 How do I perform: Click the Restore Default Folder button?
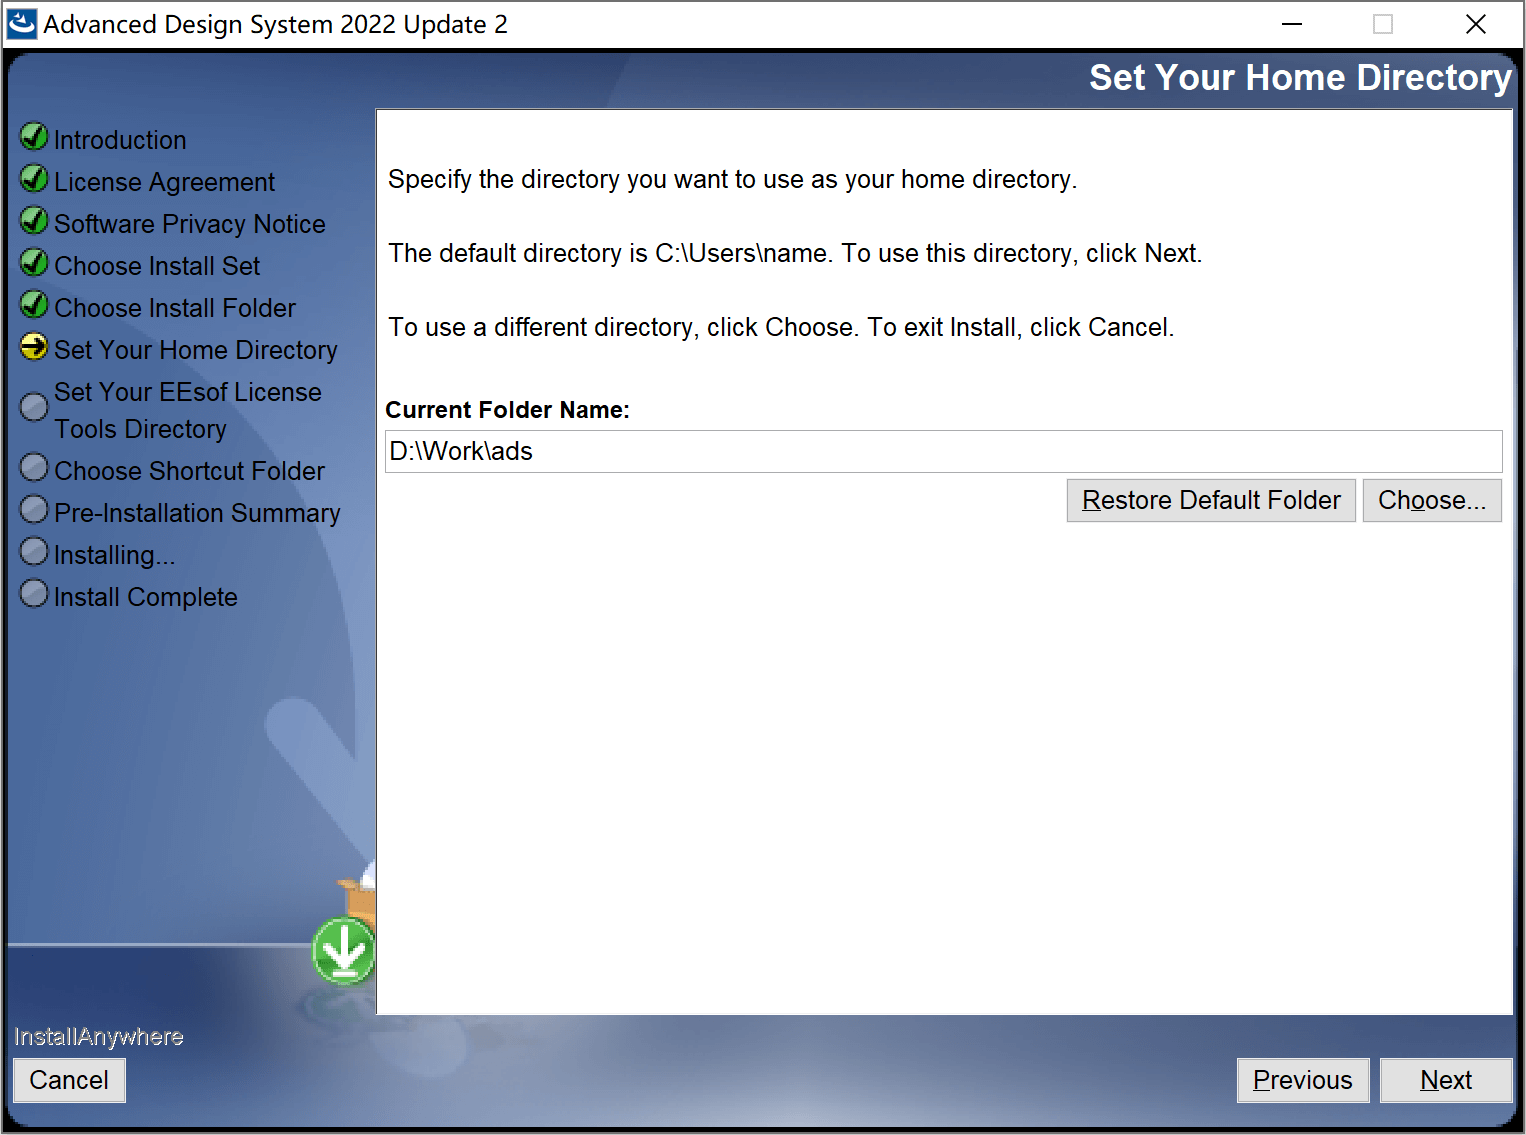tap(1211, 500)
